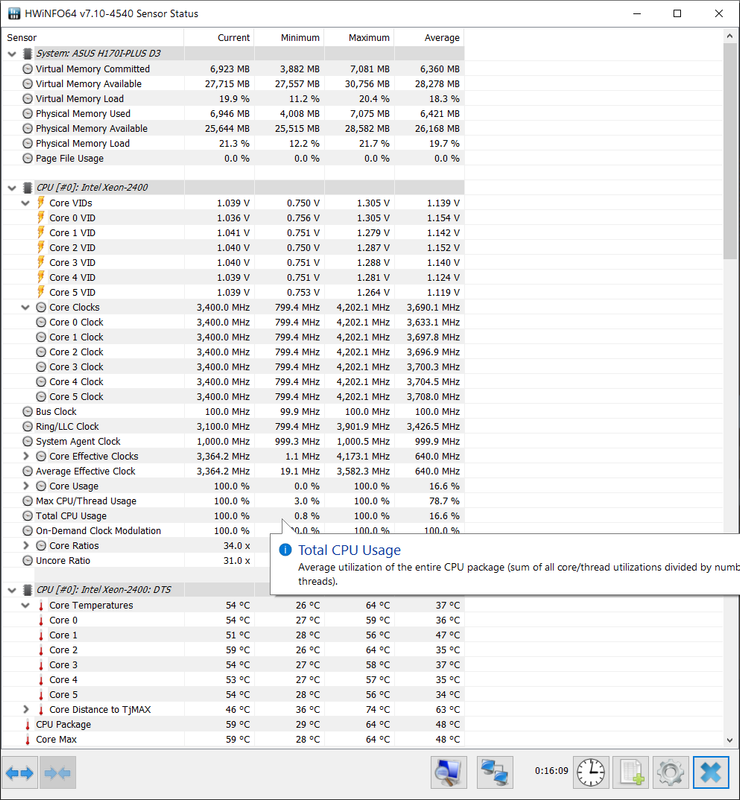Expand the Core Ratios row

(26, 546)
